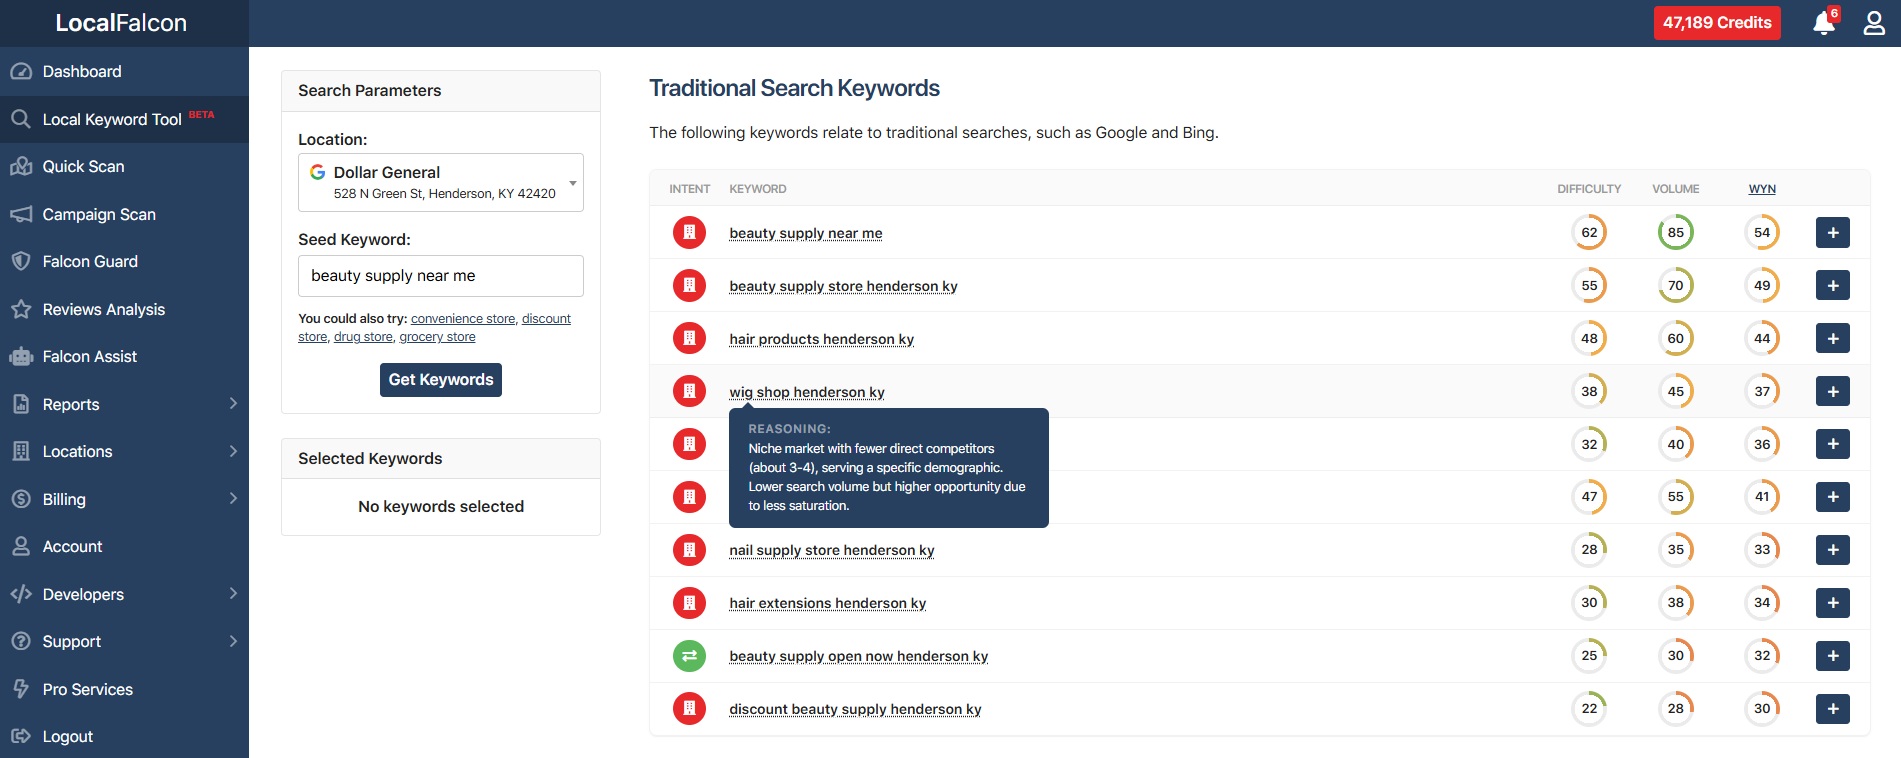Click the Seed Keyword input field
Image resolution: width=1901 pixels, height=758 pixels.
(x=441, y=276)
